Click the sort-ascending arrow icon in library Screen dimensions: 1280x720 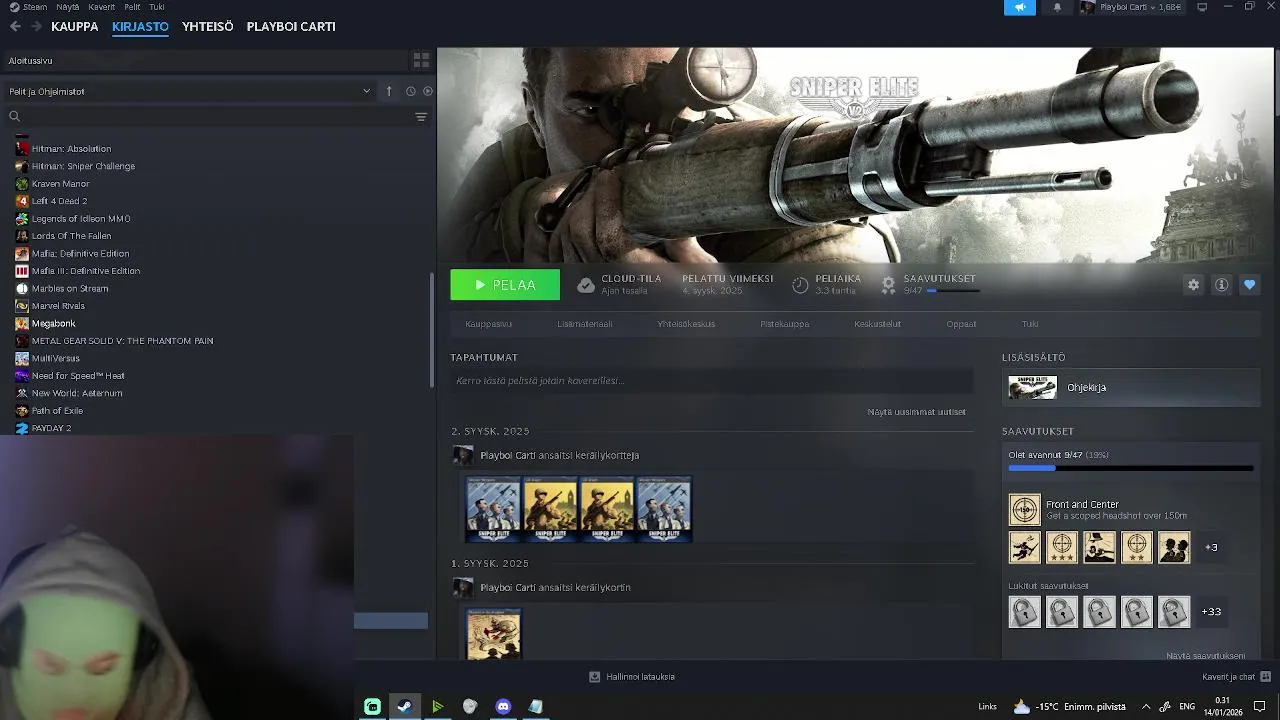click(x=389, y=91)
